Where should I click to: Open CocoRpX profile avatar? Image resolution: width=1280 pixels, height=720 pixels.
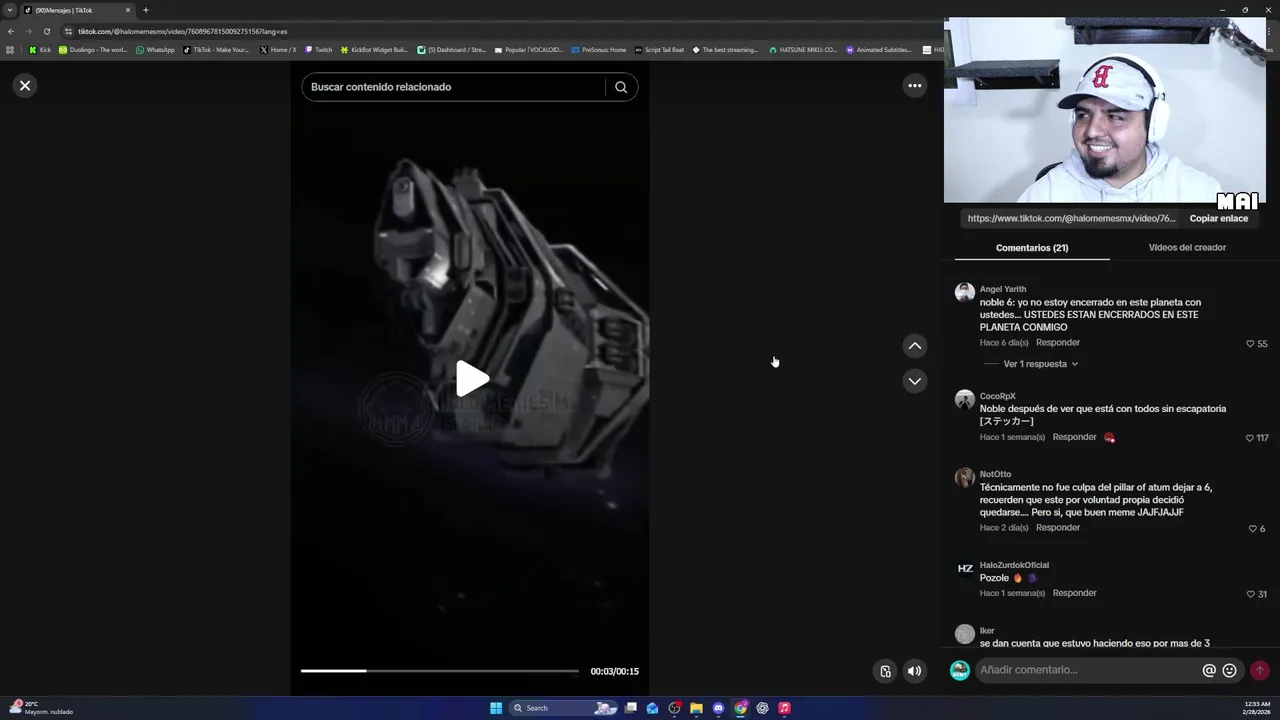[964, 400]
